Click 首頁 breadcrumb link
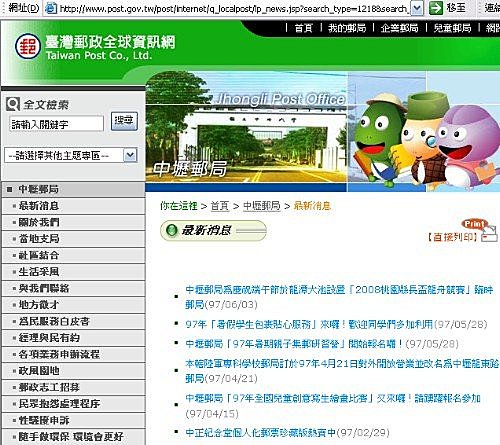This screenshot has width=500, height=445. [x=220, y=206]
